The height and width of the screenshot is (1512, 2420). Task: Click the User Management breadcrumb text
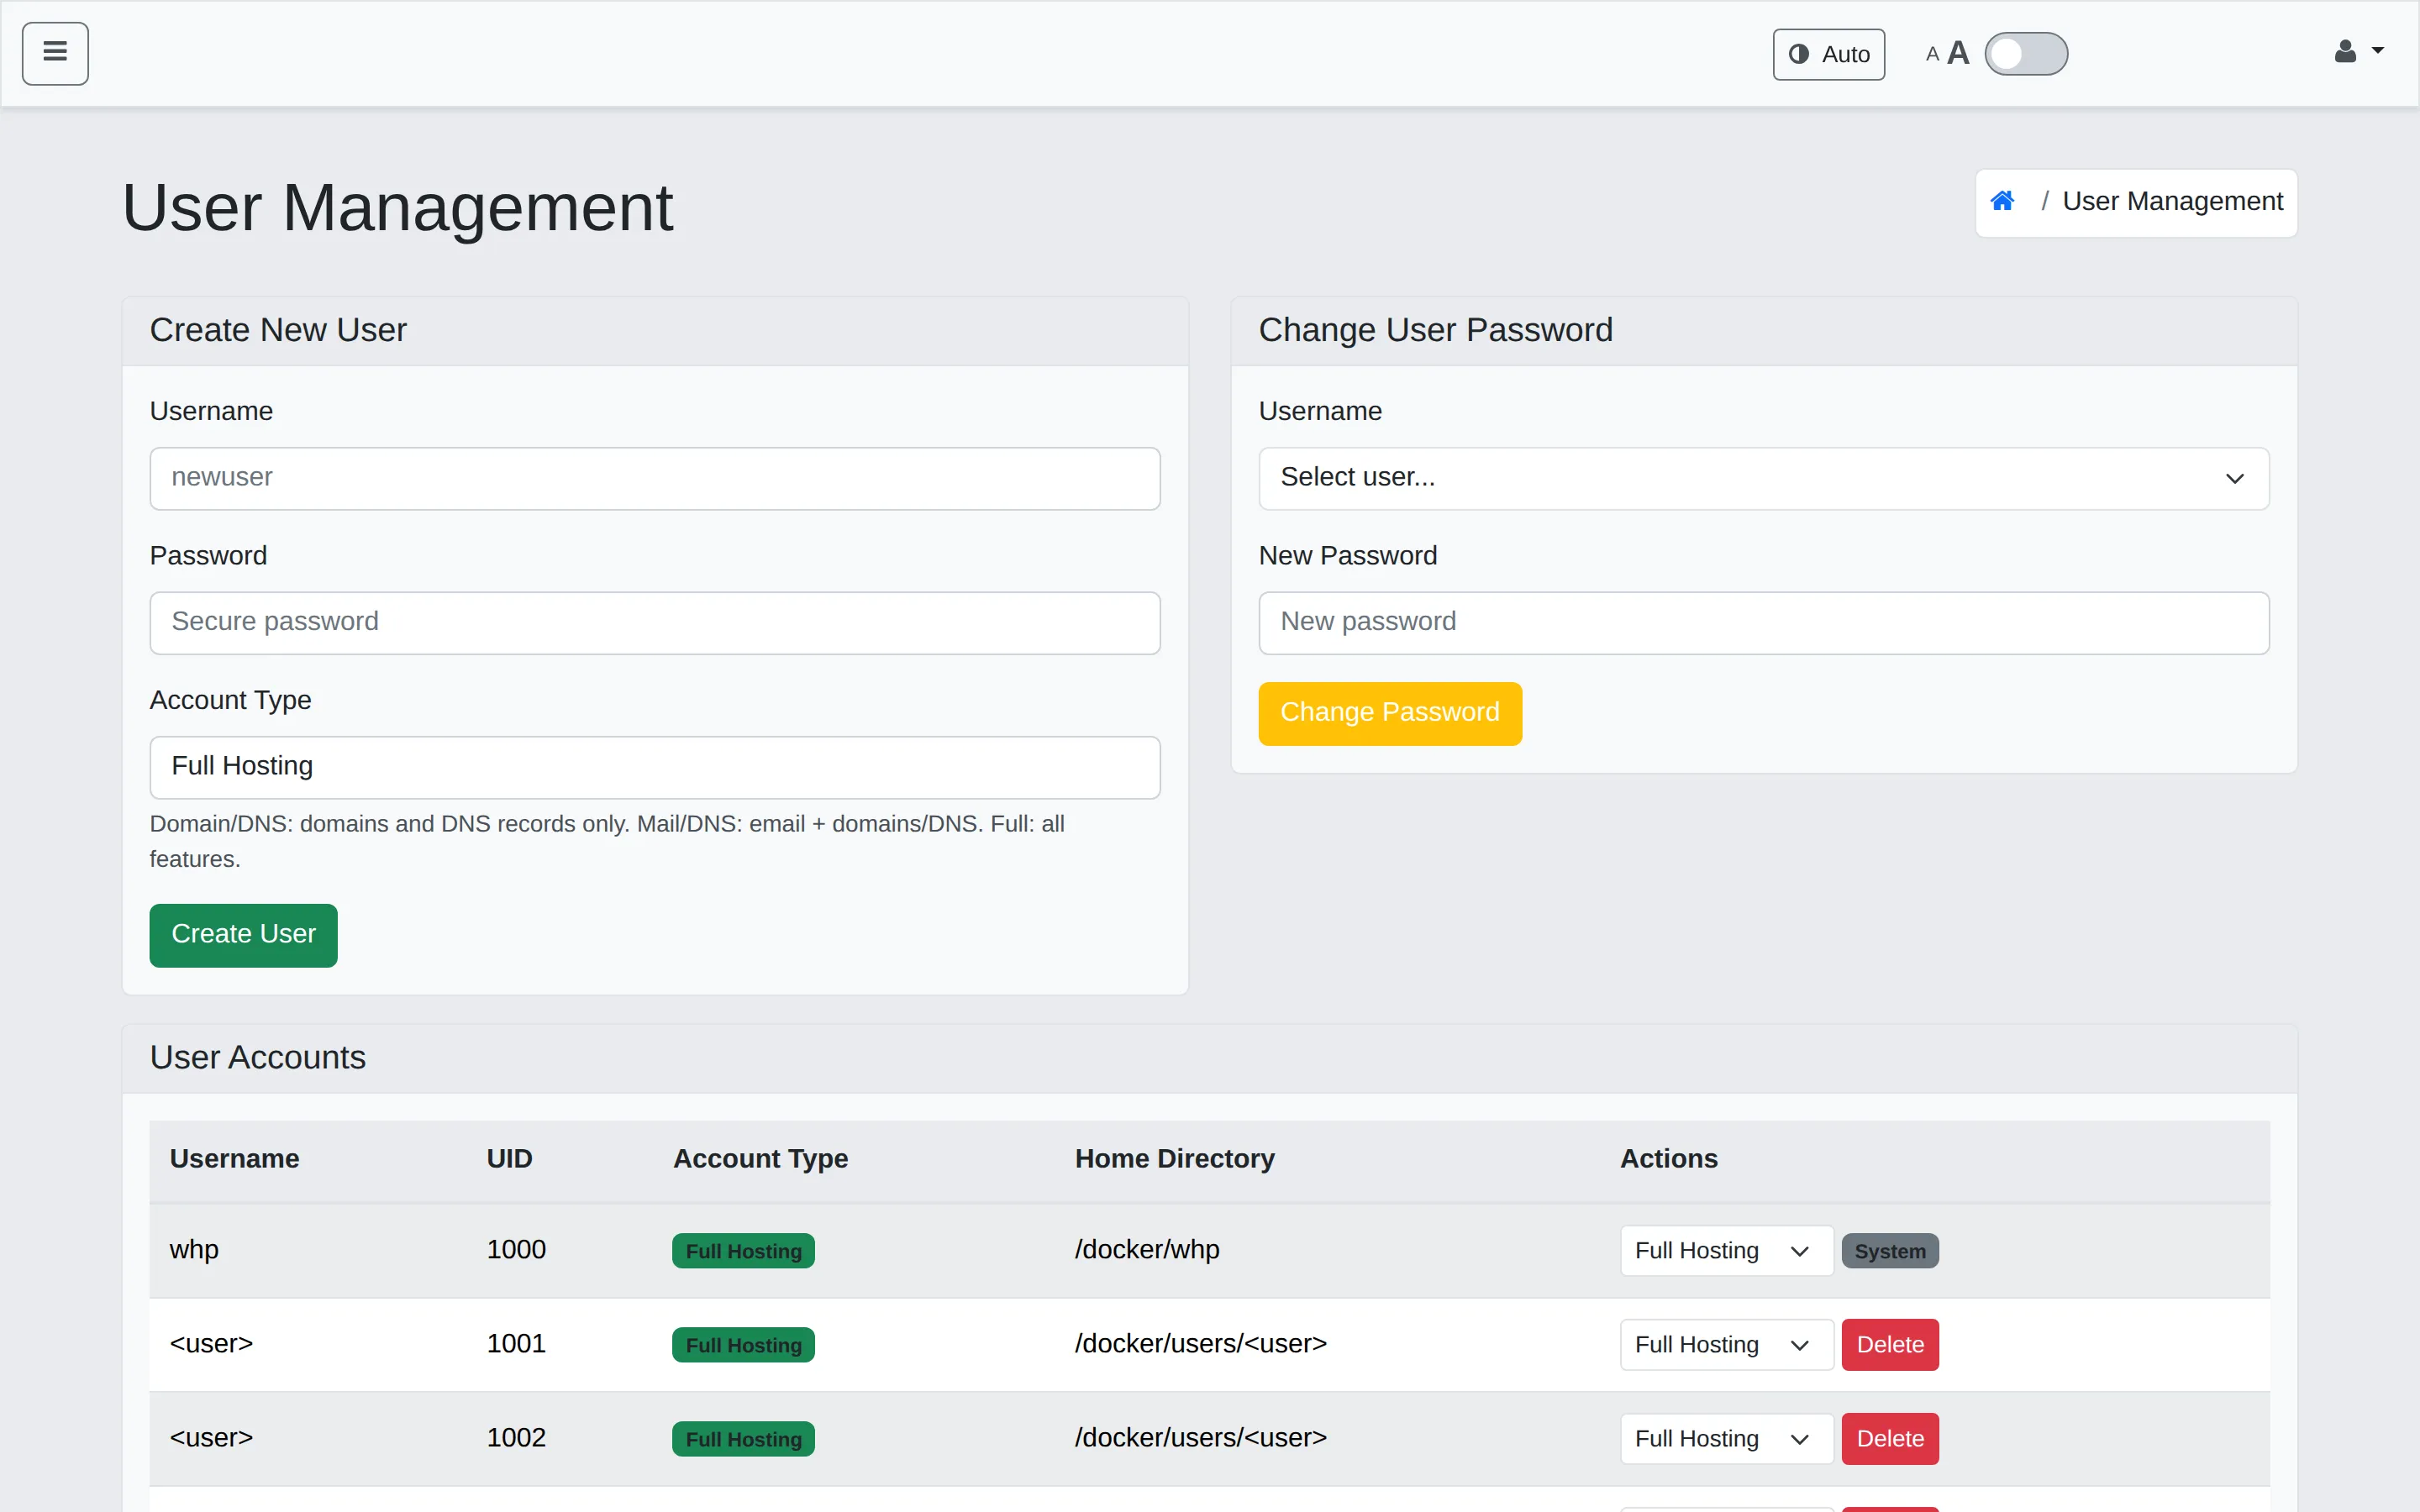pyautogui.click(x=2172, y=201)
